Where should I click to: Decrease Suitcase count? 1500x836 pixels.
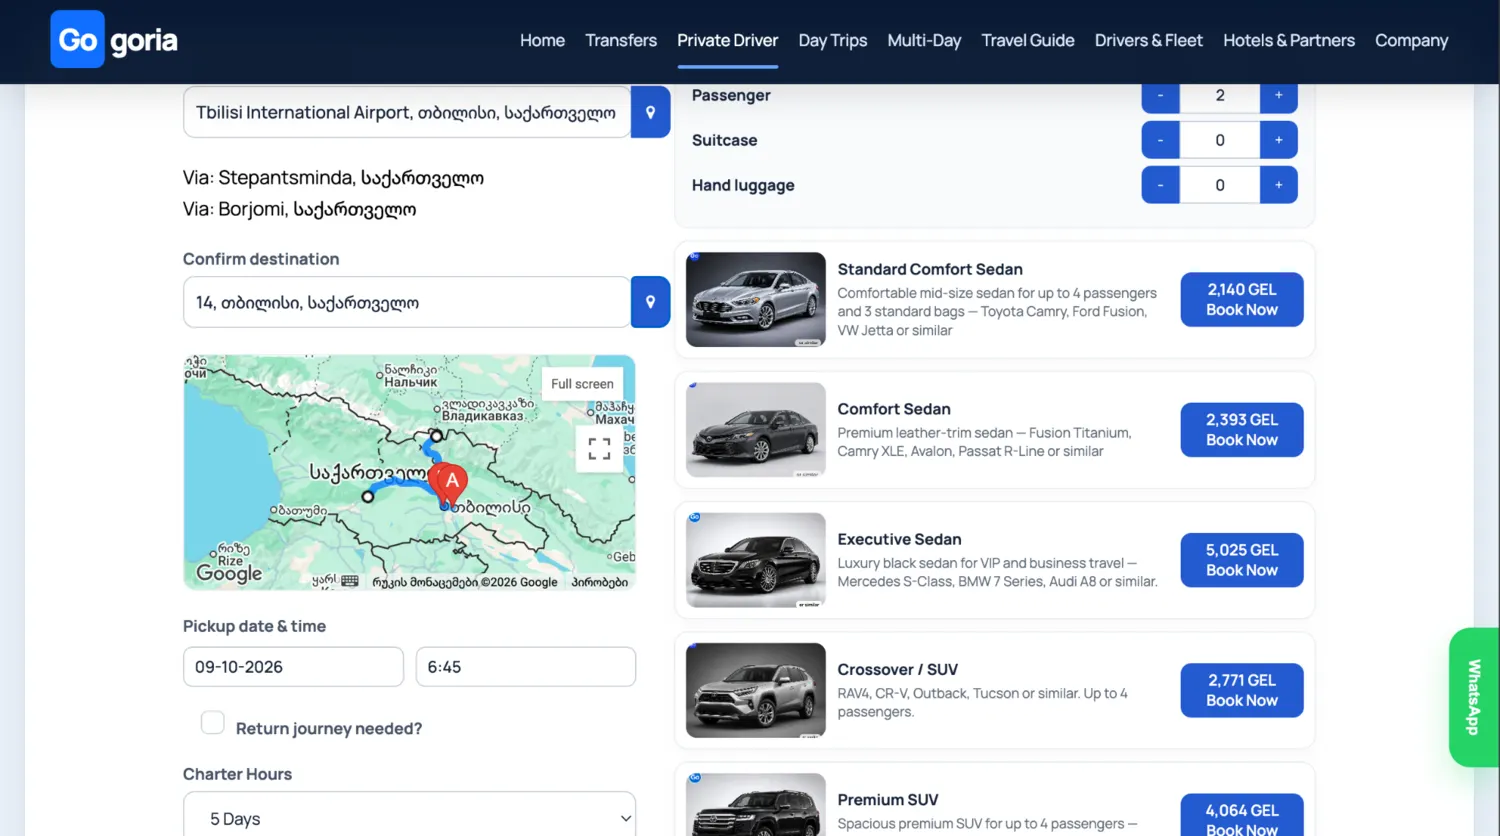(x=1160, y=140)
